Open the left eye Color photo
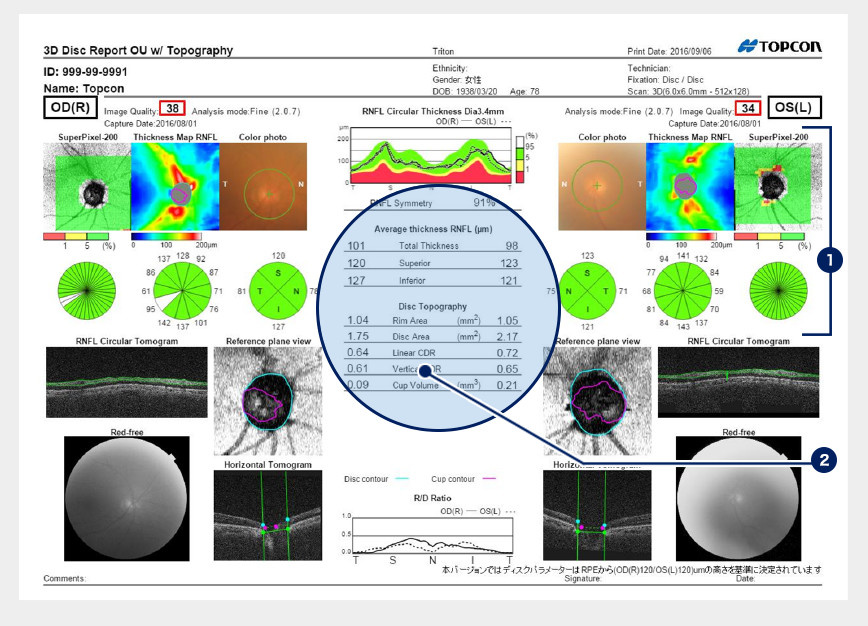Viewport: 868px width, 626px height. [x=601, y=187]
